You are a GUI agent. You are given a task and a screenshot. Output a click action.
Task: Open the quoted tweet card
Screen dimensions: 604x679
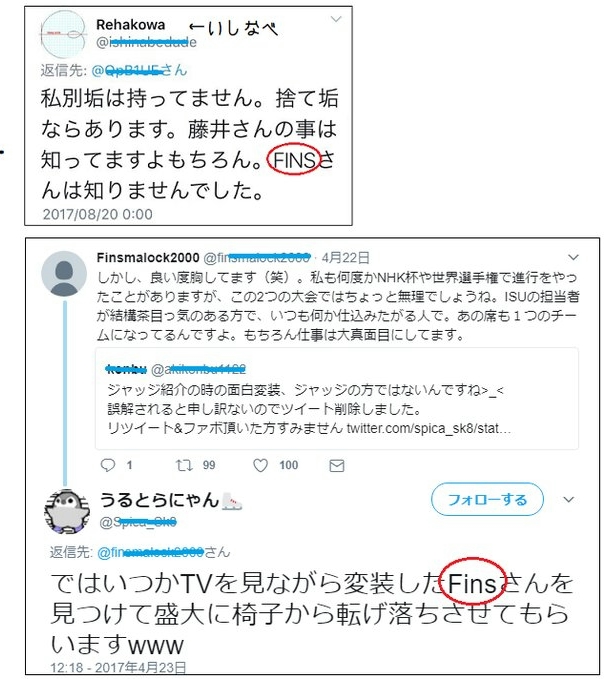[x=337, y=398]
